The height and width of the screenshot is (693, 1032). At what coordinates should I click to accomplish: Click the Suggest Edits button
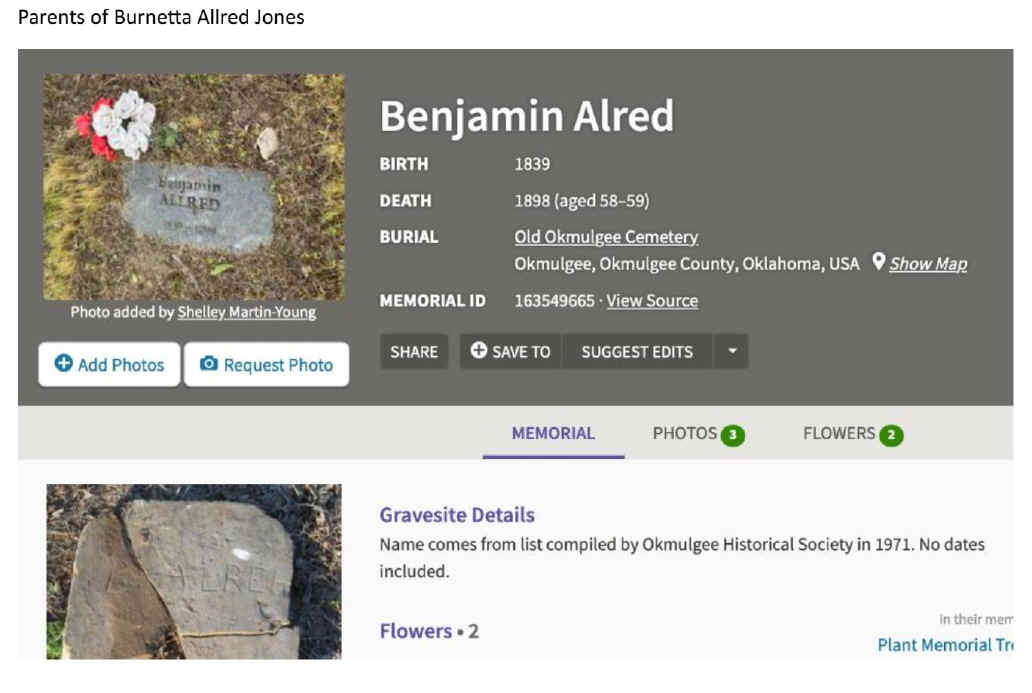click(637, 351)
